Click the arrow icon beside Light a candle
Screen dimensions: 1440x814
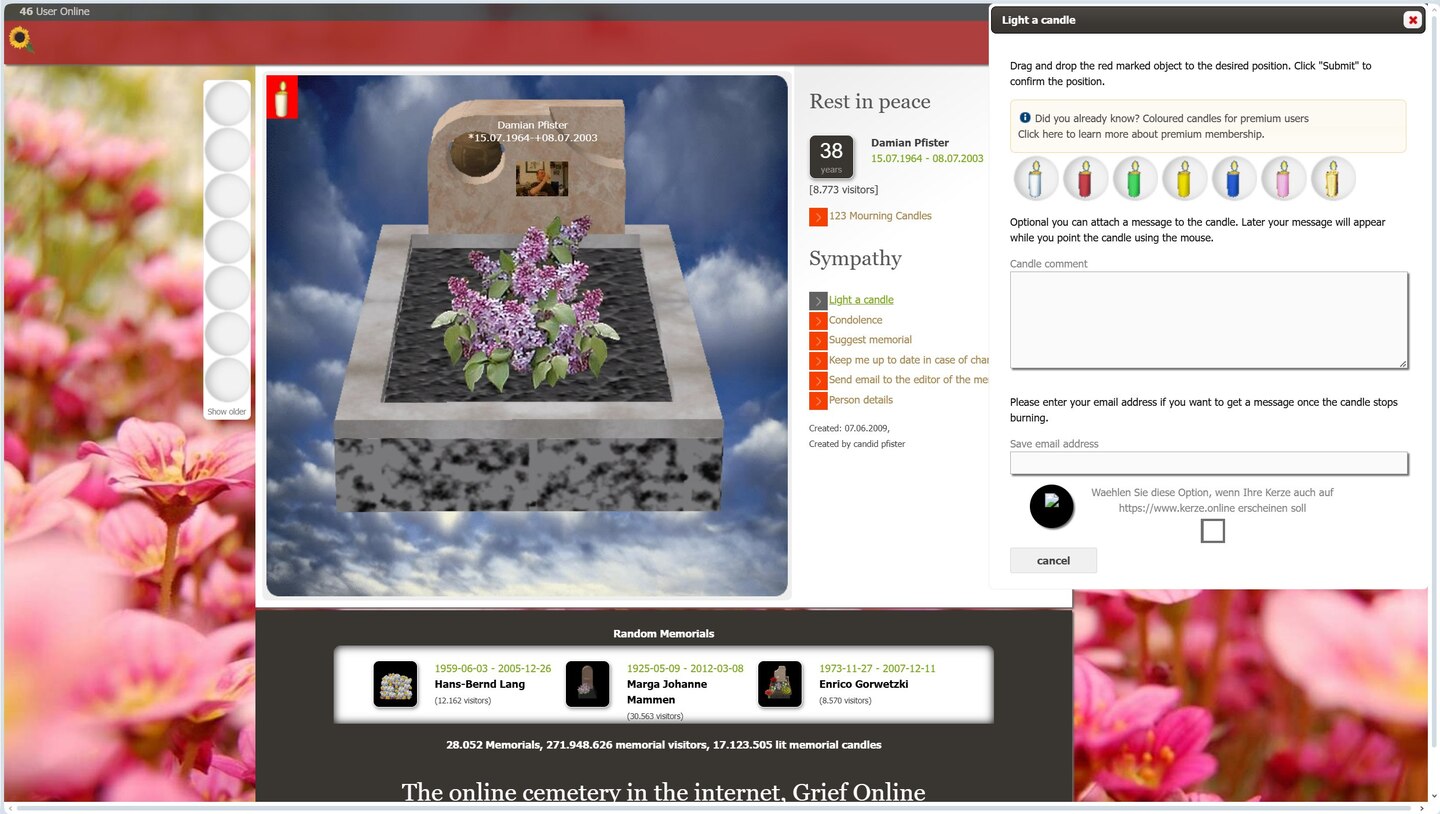818,301
